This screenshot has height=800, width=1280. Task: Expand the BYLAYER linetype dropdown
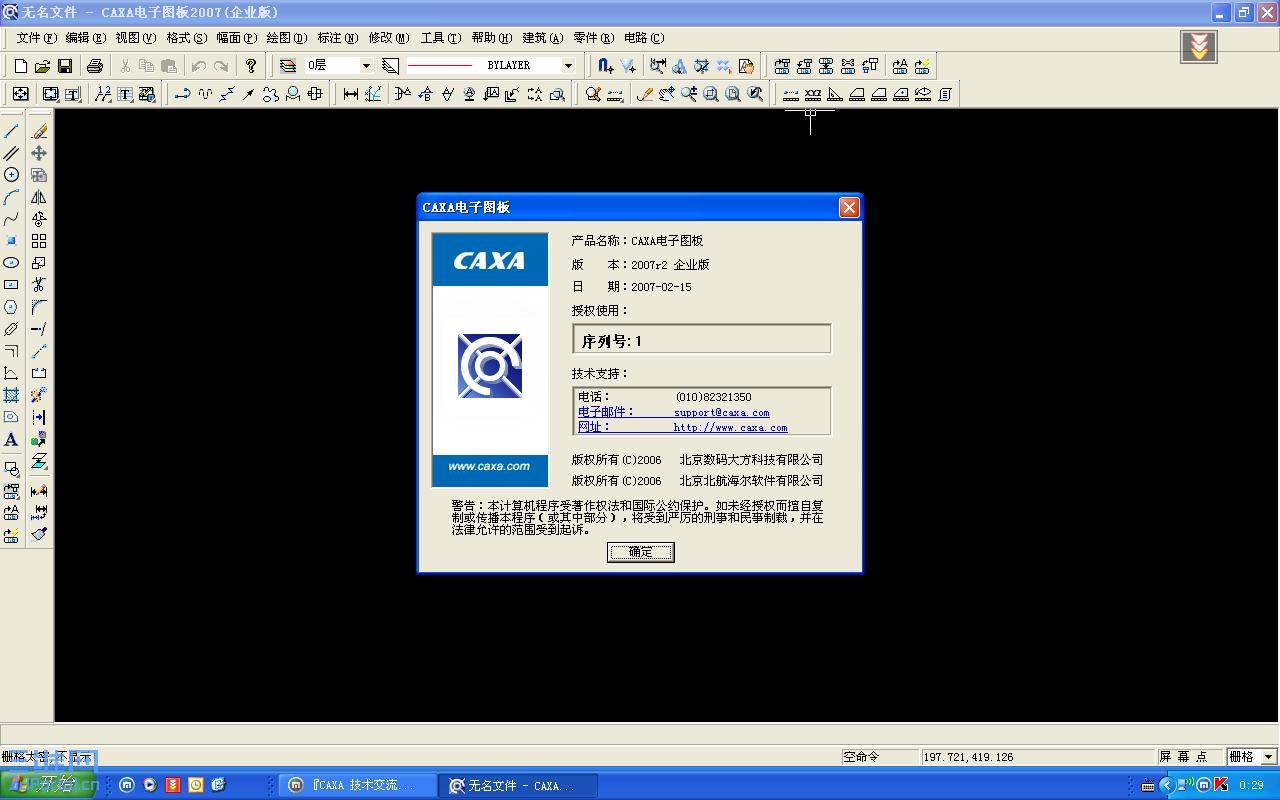coord(569,66)
